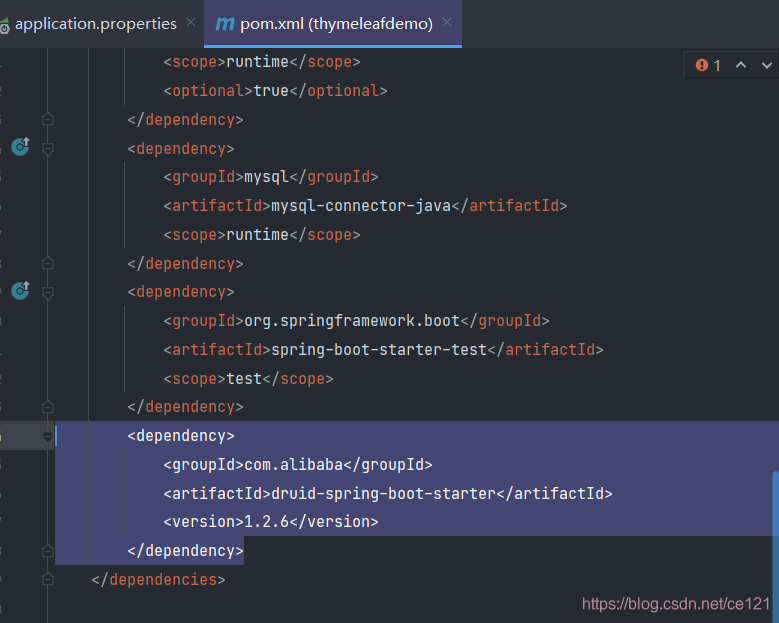Screen dimensions: 779x623
Task: Click the error count number 1
Action: [x=717, y=66]
